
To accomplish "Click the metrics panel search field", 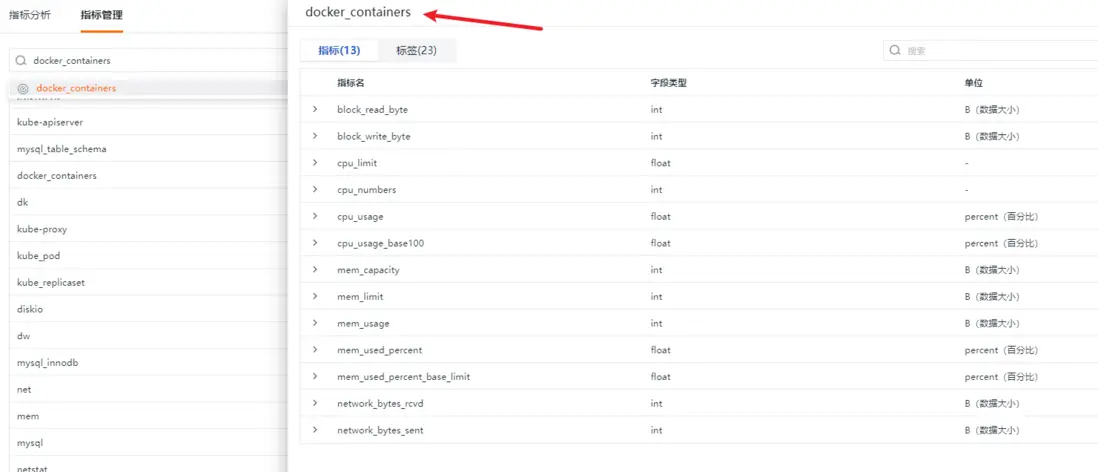I will click(991, 50).
